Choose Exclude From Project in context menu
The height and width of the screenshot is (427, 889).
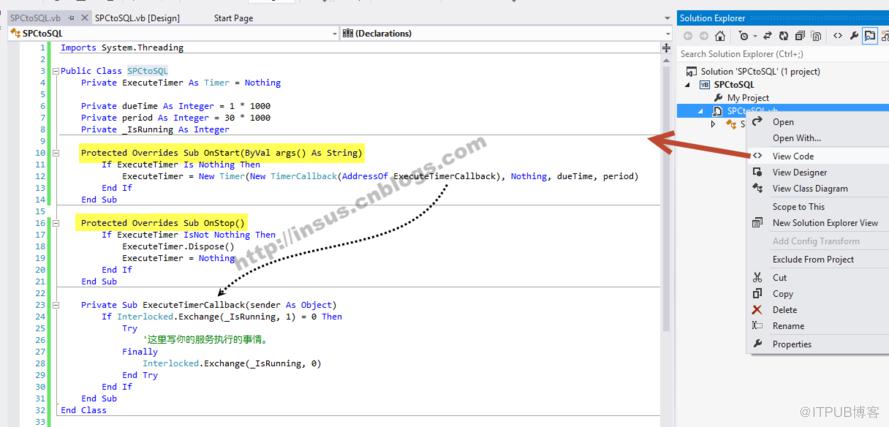tap(819, 259)
